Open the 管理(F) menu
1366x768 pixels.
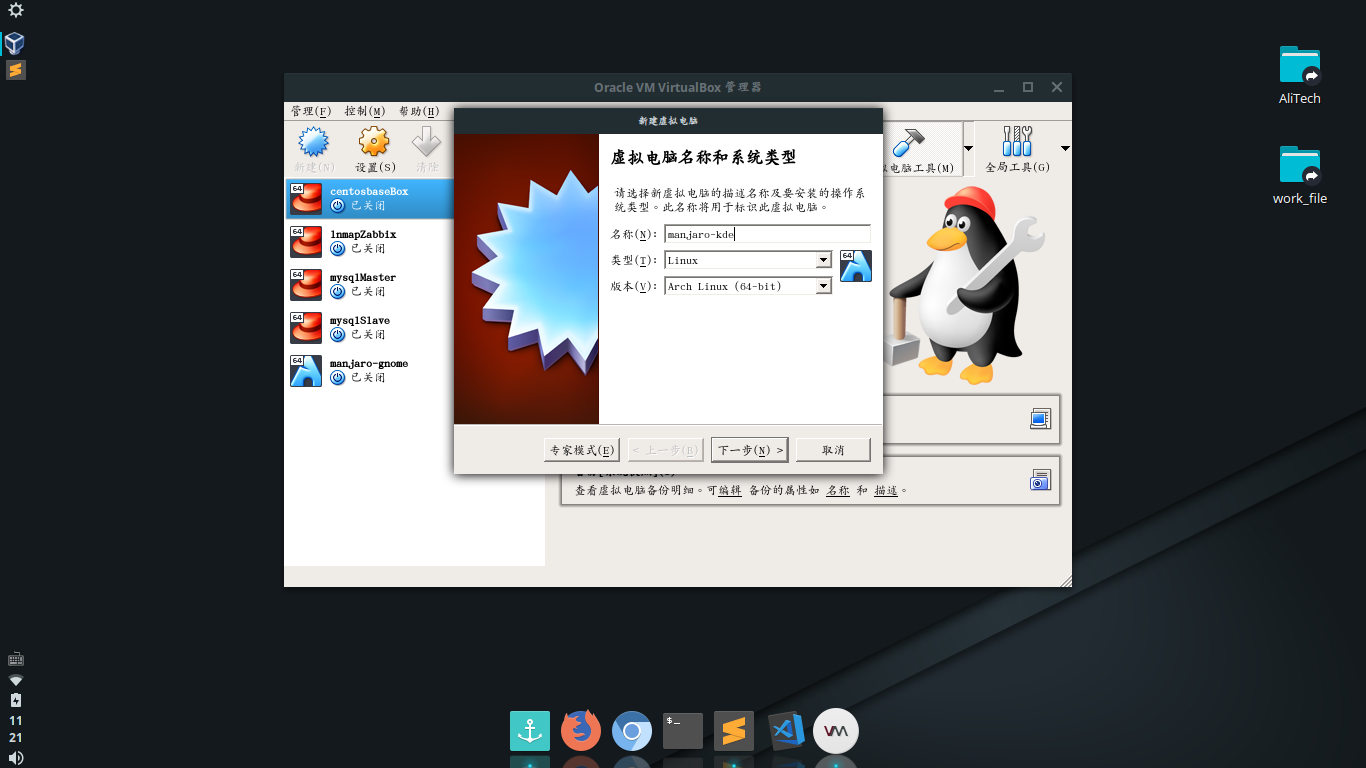coord(311,111)
